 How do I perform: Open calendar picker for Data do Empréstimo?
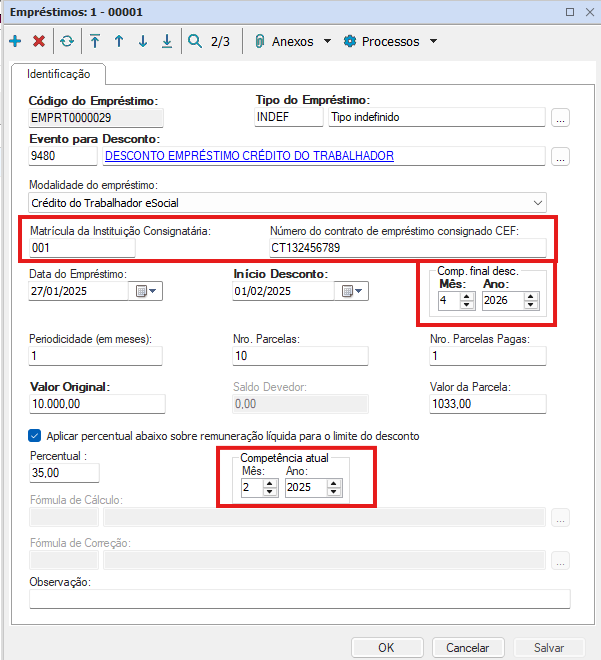tap(145, 291)
